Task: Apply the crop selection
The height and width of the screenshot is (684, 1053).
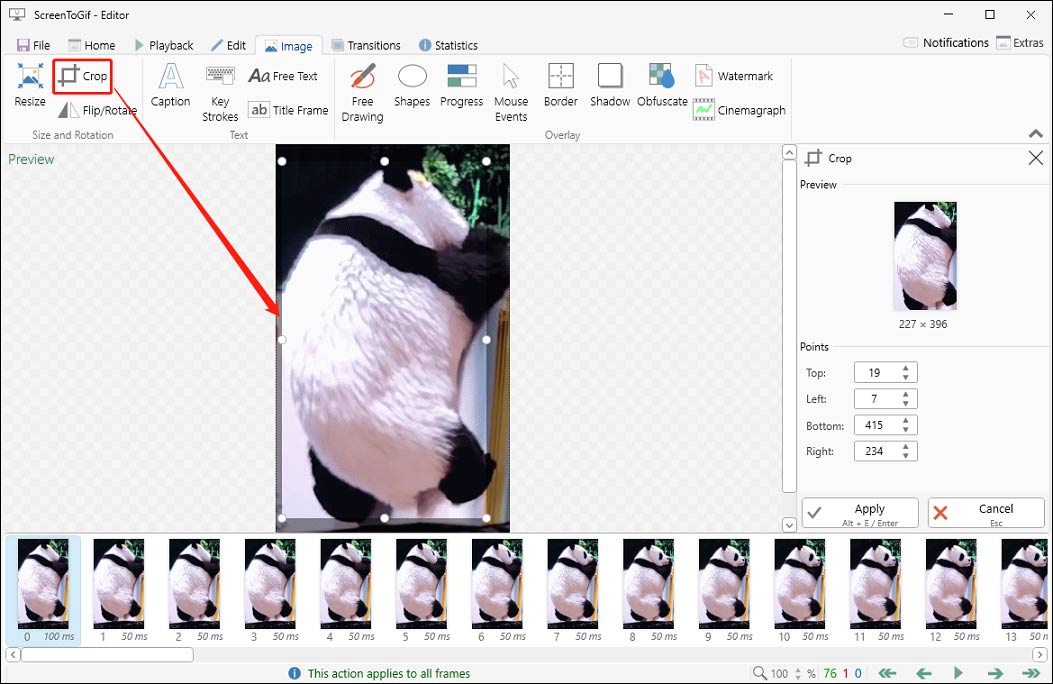Action: pyautogui.click(x=859, y=512)
